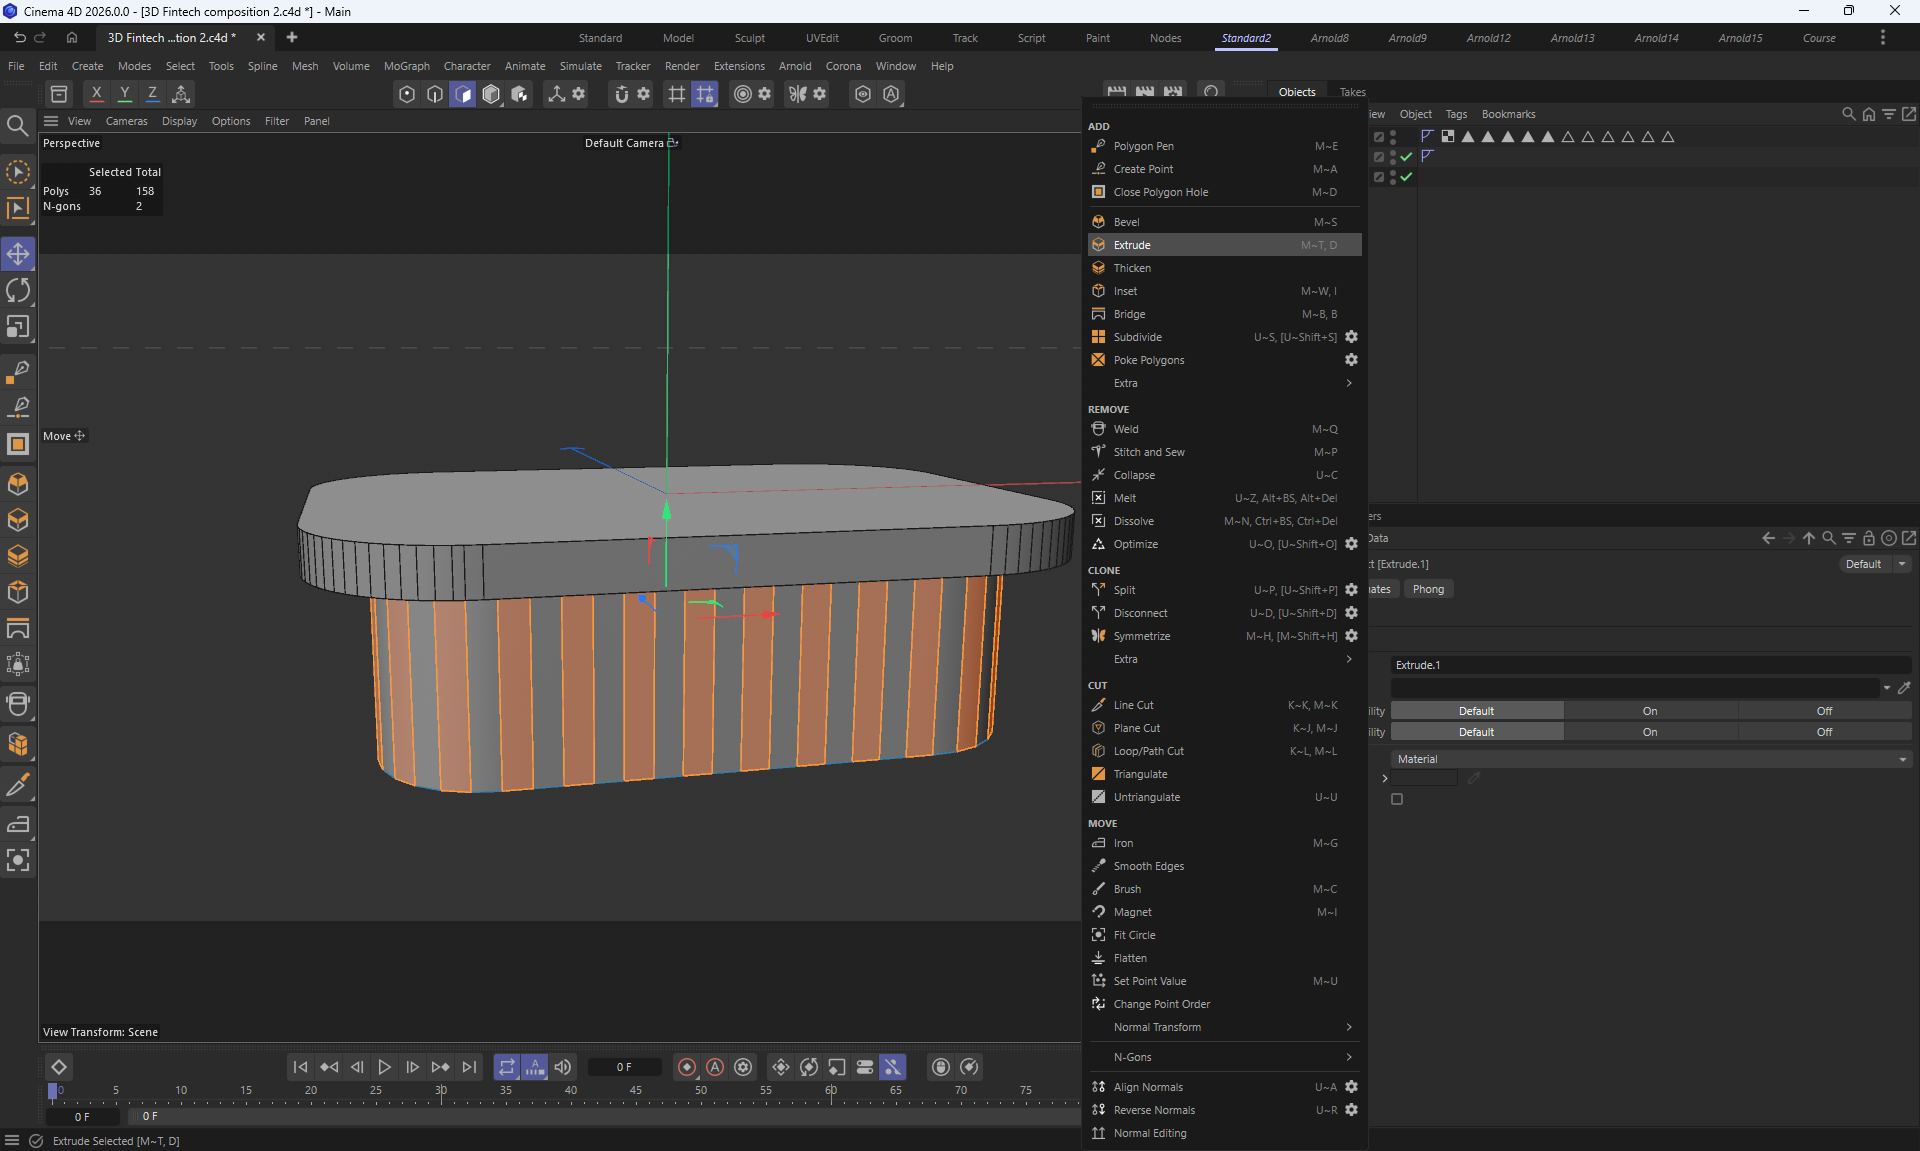This screenshot has width=1920, height=1151.
Task: Open Optimize tool settings gear
Action: (x=1351, y=544)
